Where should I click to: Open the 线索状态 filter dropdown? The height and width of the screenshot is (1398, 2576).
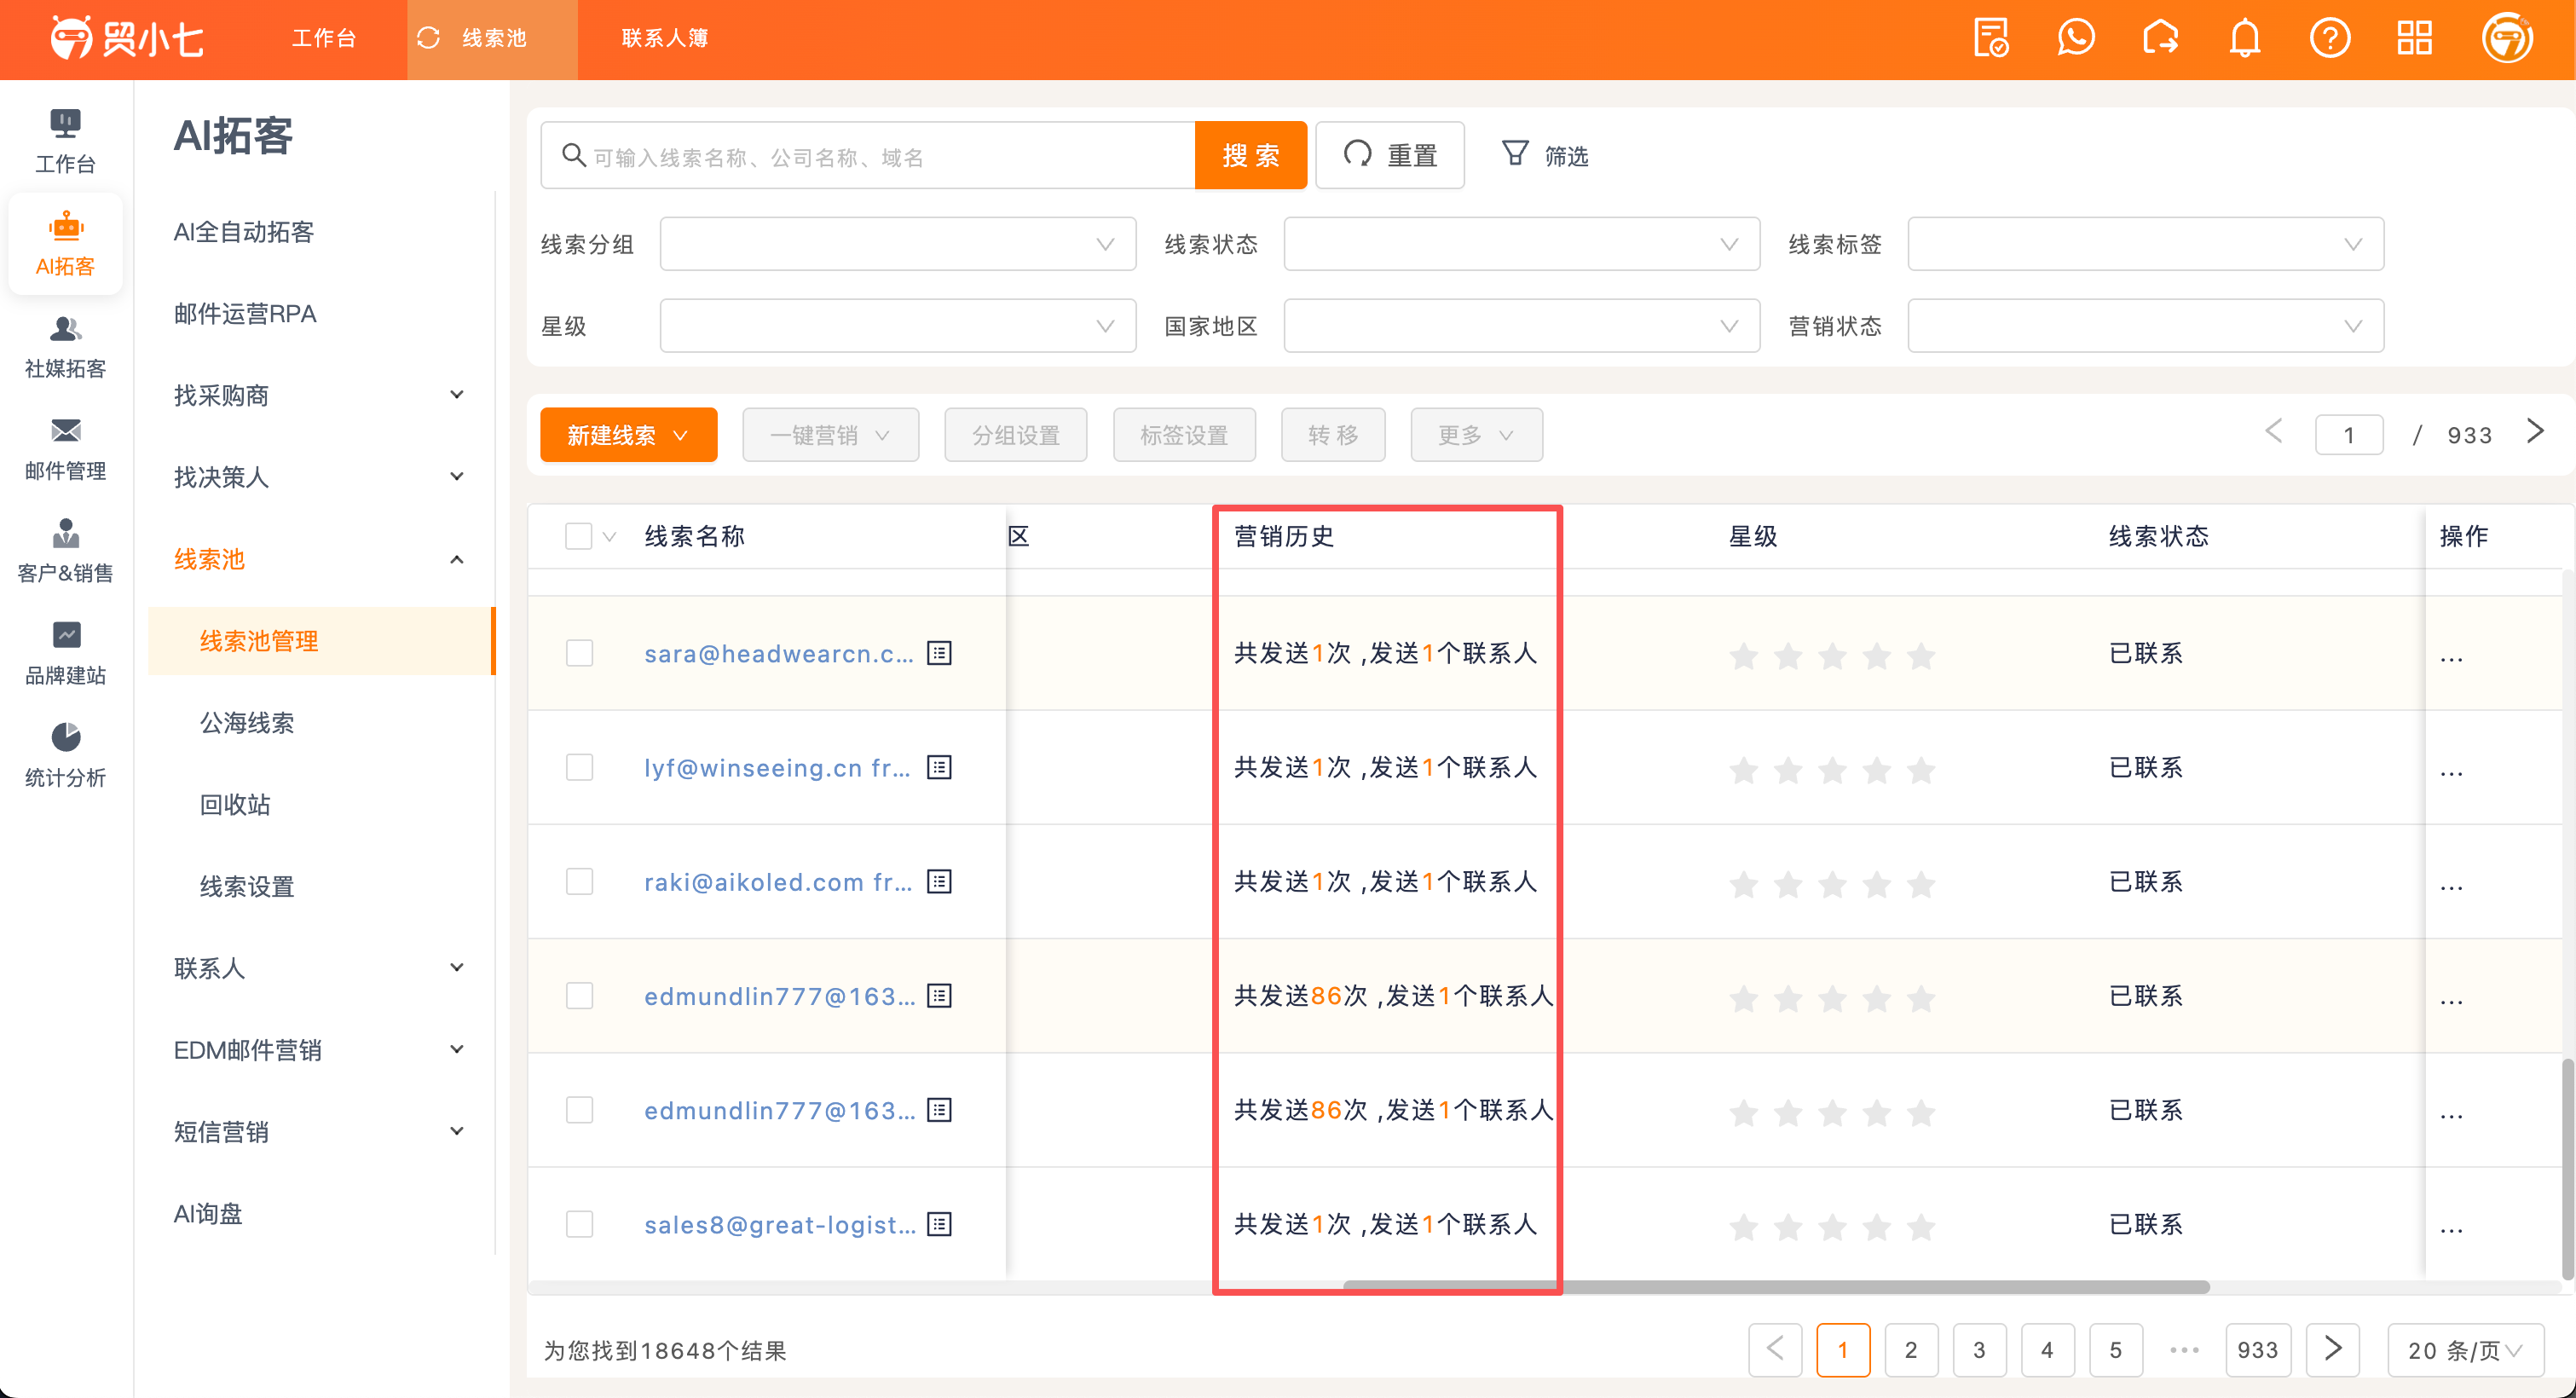tap(1521, 244)
